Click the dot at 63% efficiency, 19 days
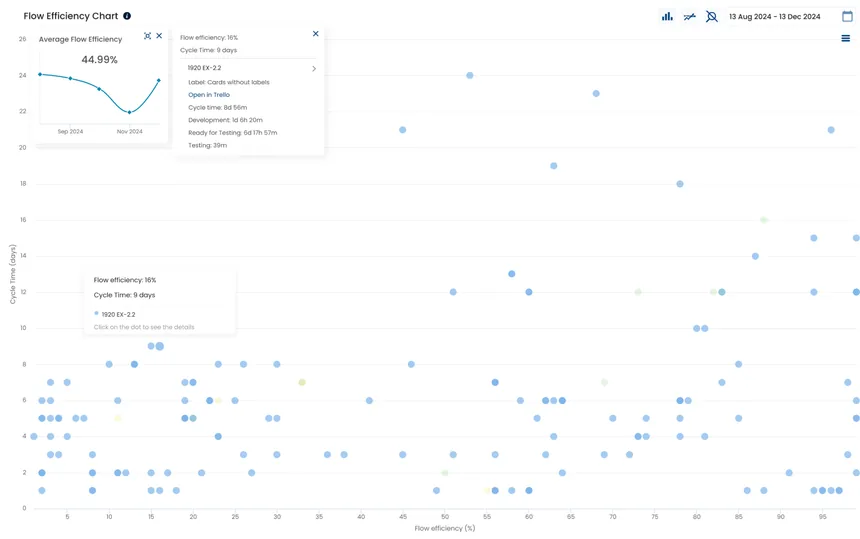Viewport: 860px width, 539px height. coord(553,166)
